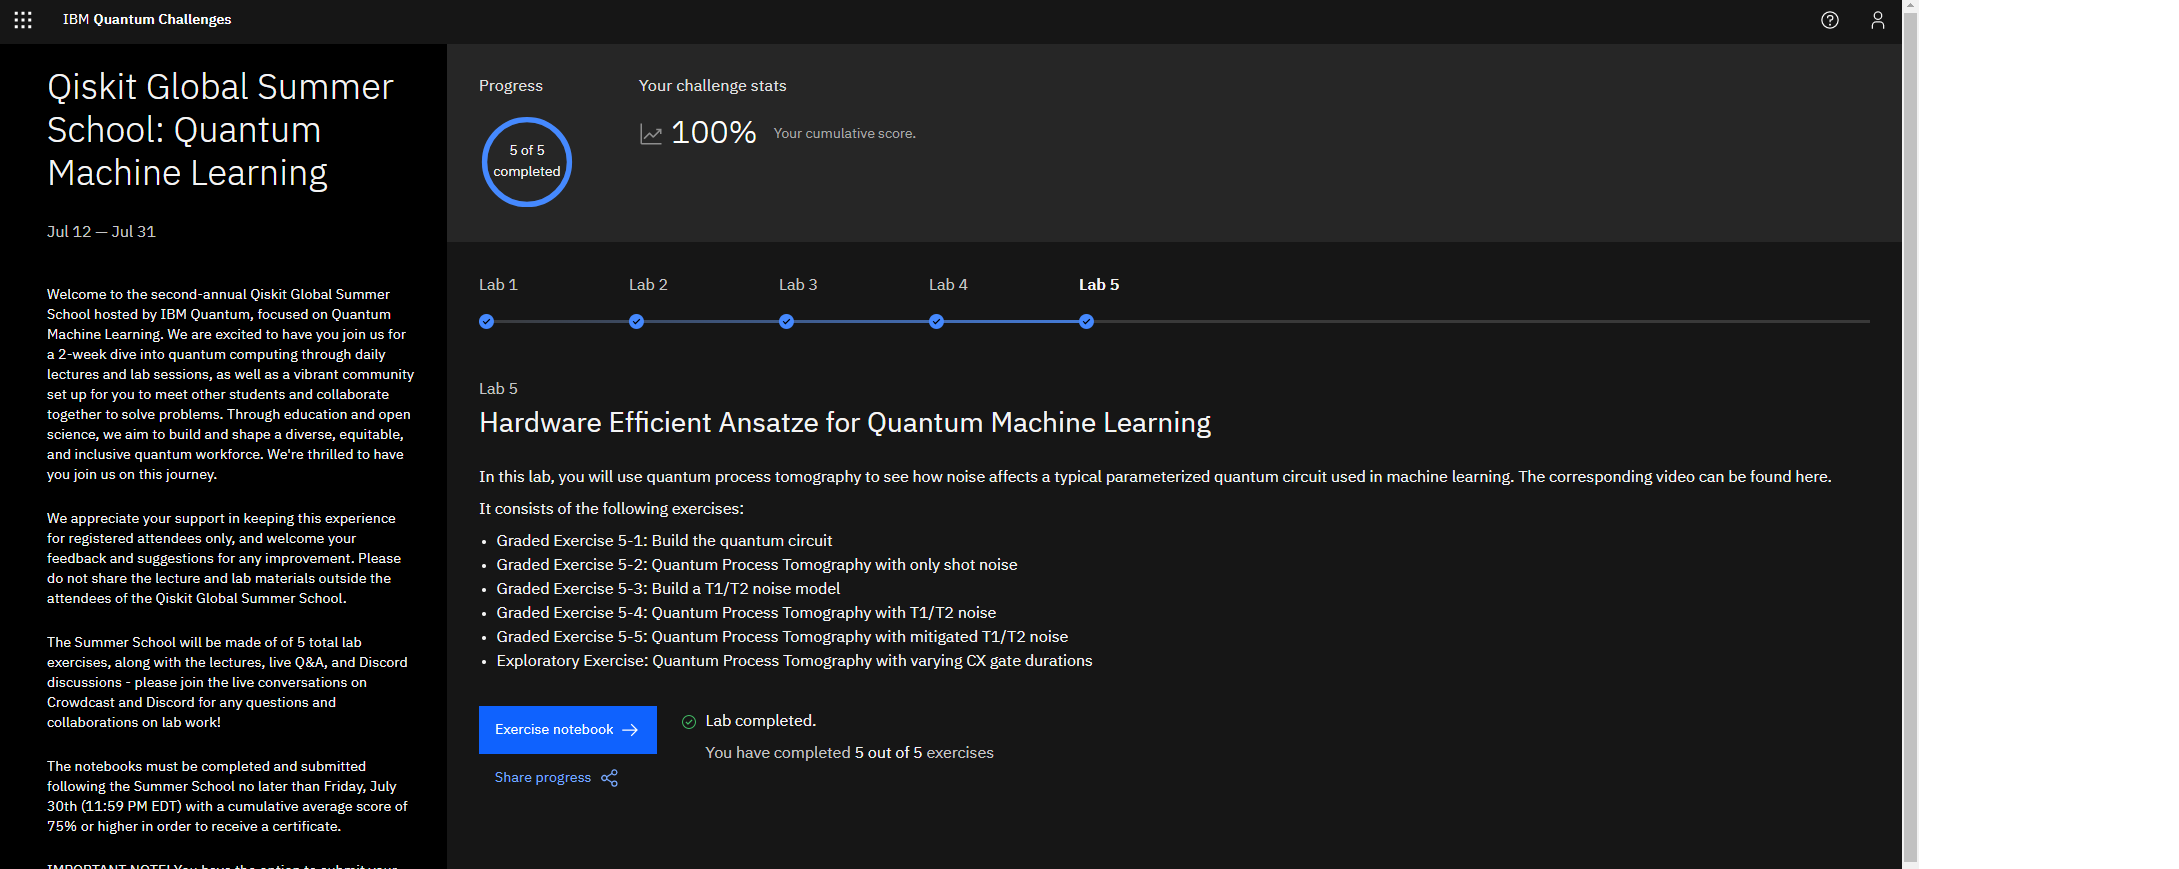Click the small Lab 5 label above heading
Image resolution: width=2179 pixels, height=869 pixels.
(x=498, y=389)
